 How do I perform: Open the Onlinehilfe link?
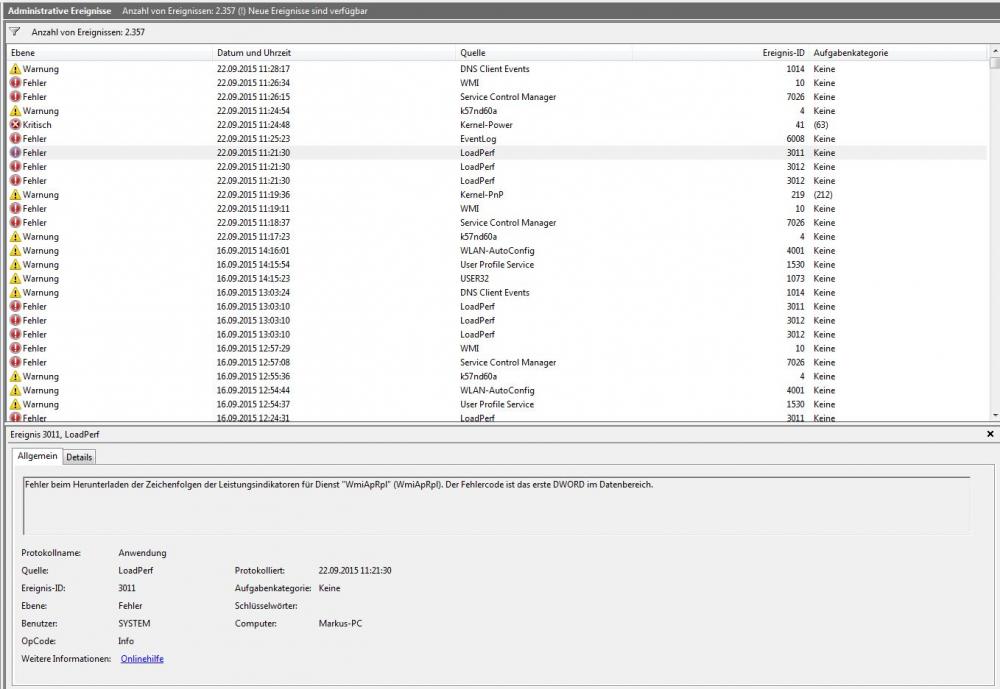pos(142,659)
